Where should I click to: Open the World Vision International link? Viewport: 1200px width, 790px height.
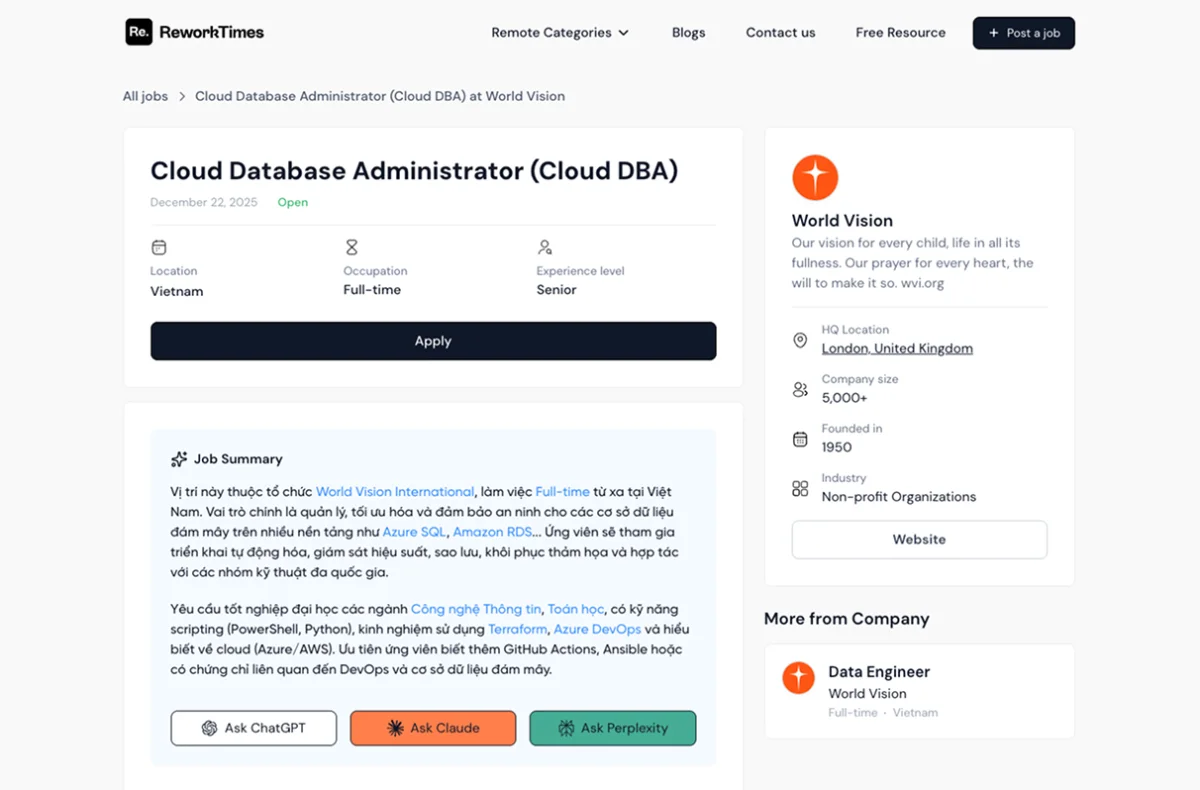395,492
